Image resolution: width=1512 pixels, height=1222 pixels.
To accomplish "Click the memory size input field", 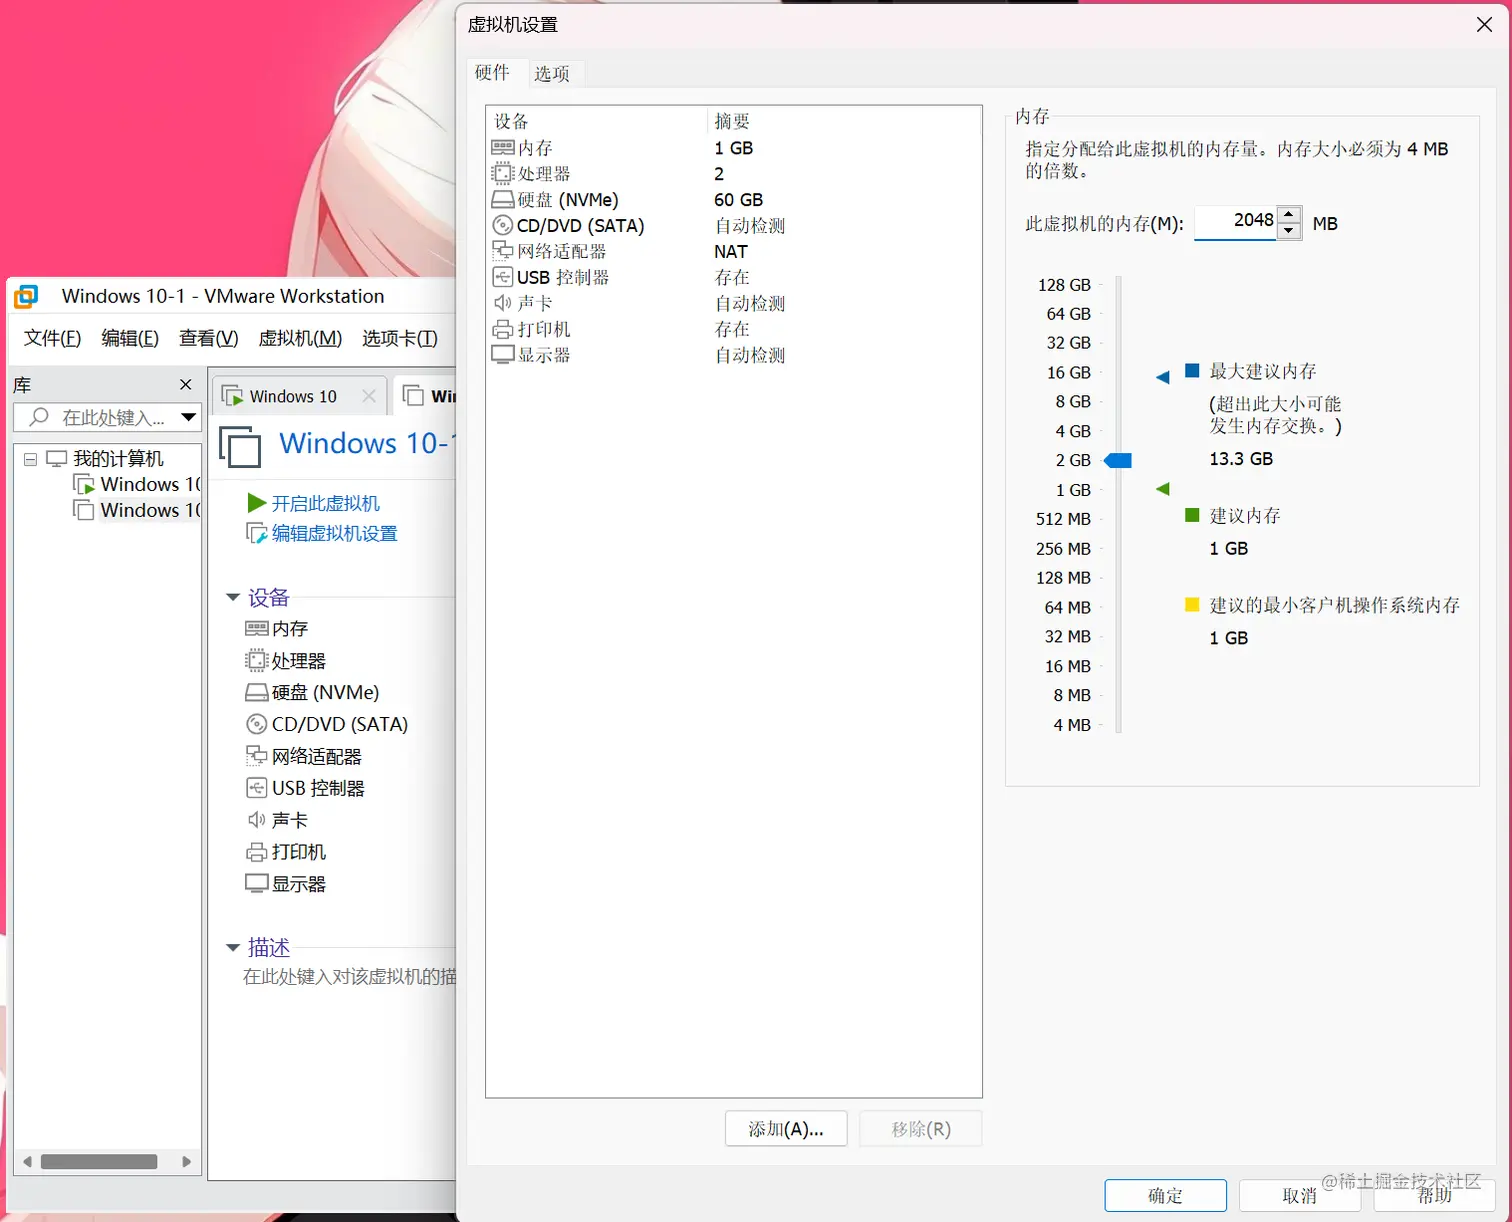I will coord(1236,222).
